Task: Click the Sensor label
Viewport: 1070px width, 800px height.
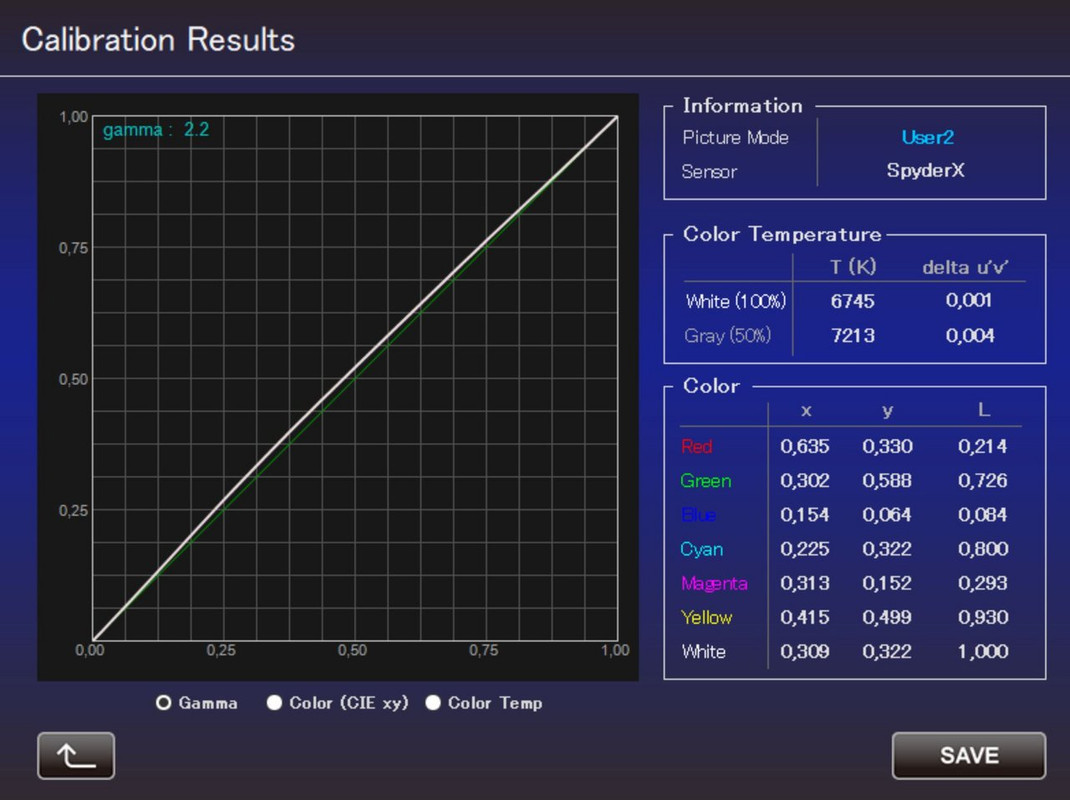Action: pos(709,171)
